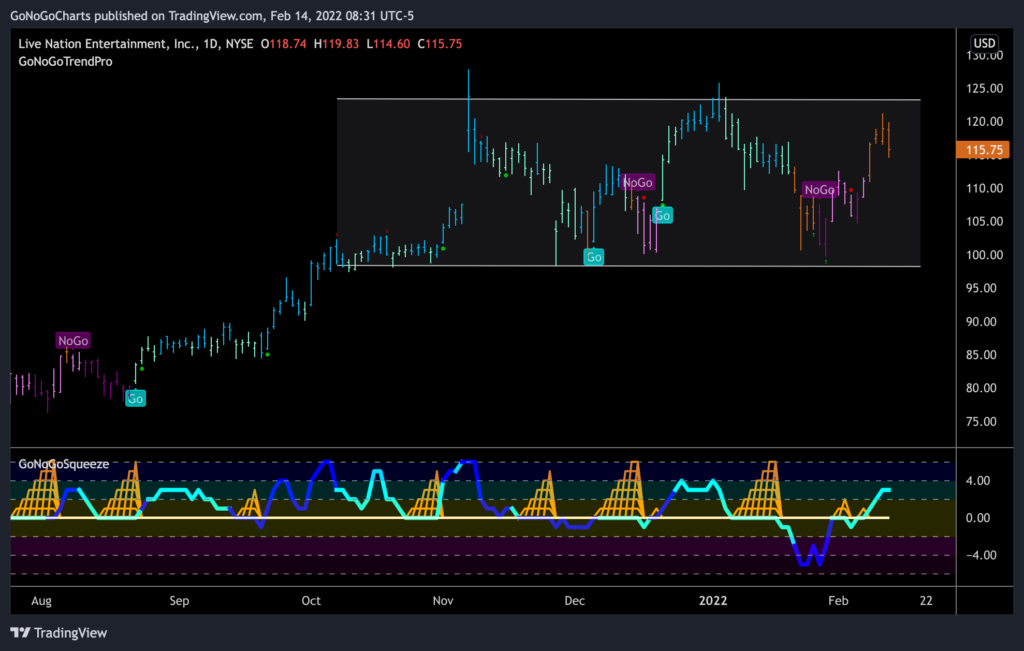Screen dimensions: 1024x651
Task: Click the 100.00 price axis label
Action: tap(984, 255)
